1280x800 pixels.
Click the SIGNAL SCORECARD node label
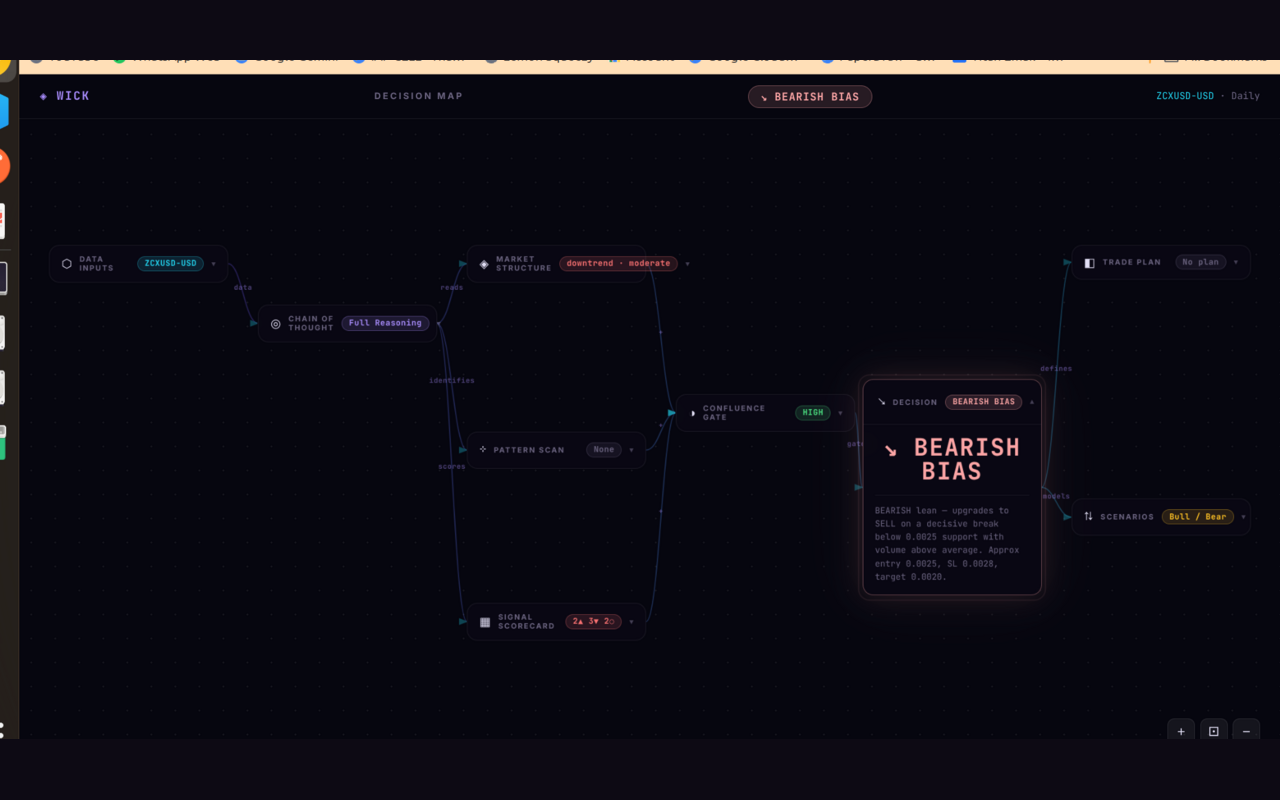coord(526,622)
